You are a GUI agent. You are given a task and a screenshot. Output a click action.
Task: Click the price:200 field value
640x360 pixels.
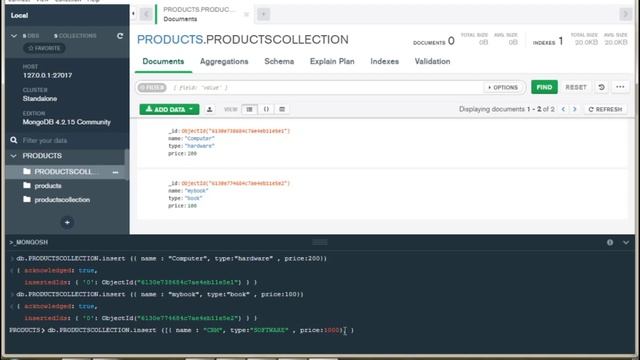(x=192, y=153)
